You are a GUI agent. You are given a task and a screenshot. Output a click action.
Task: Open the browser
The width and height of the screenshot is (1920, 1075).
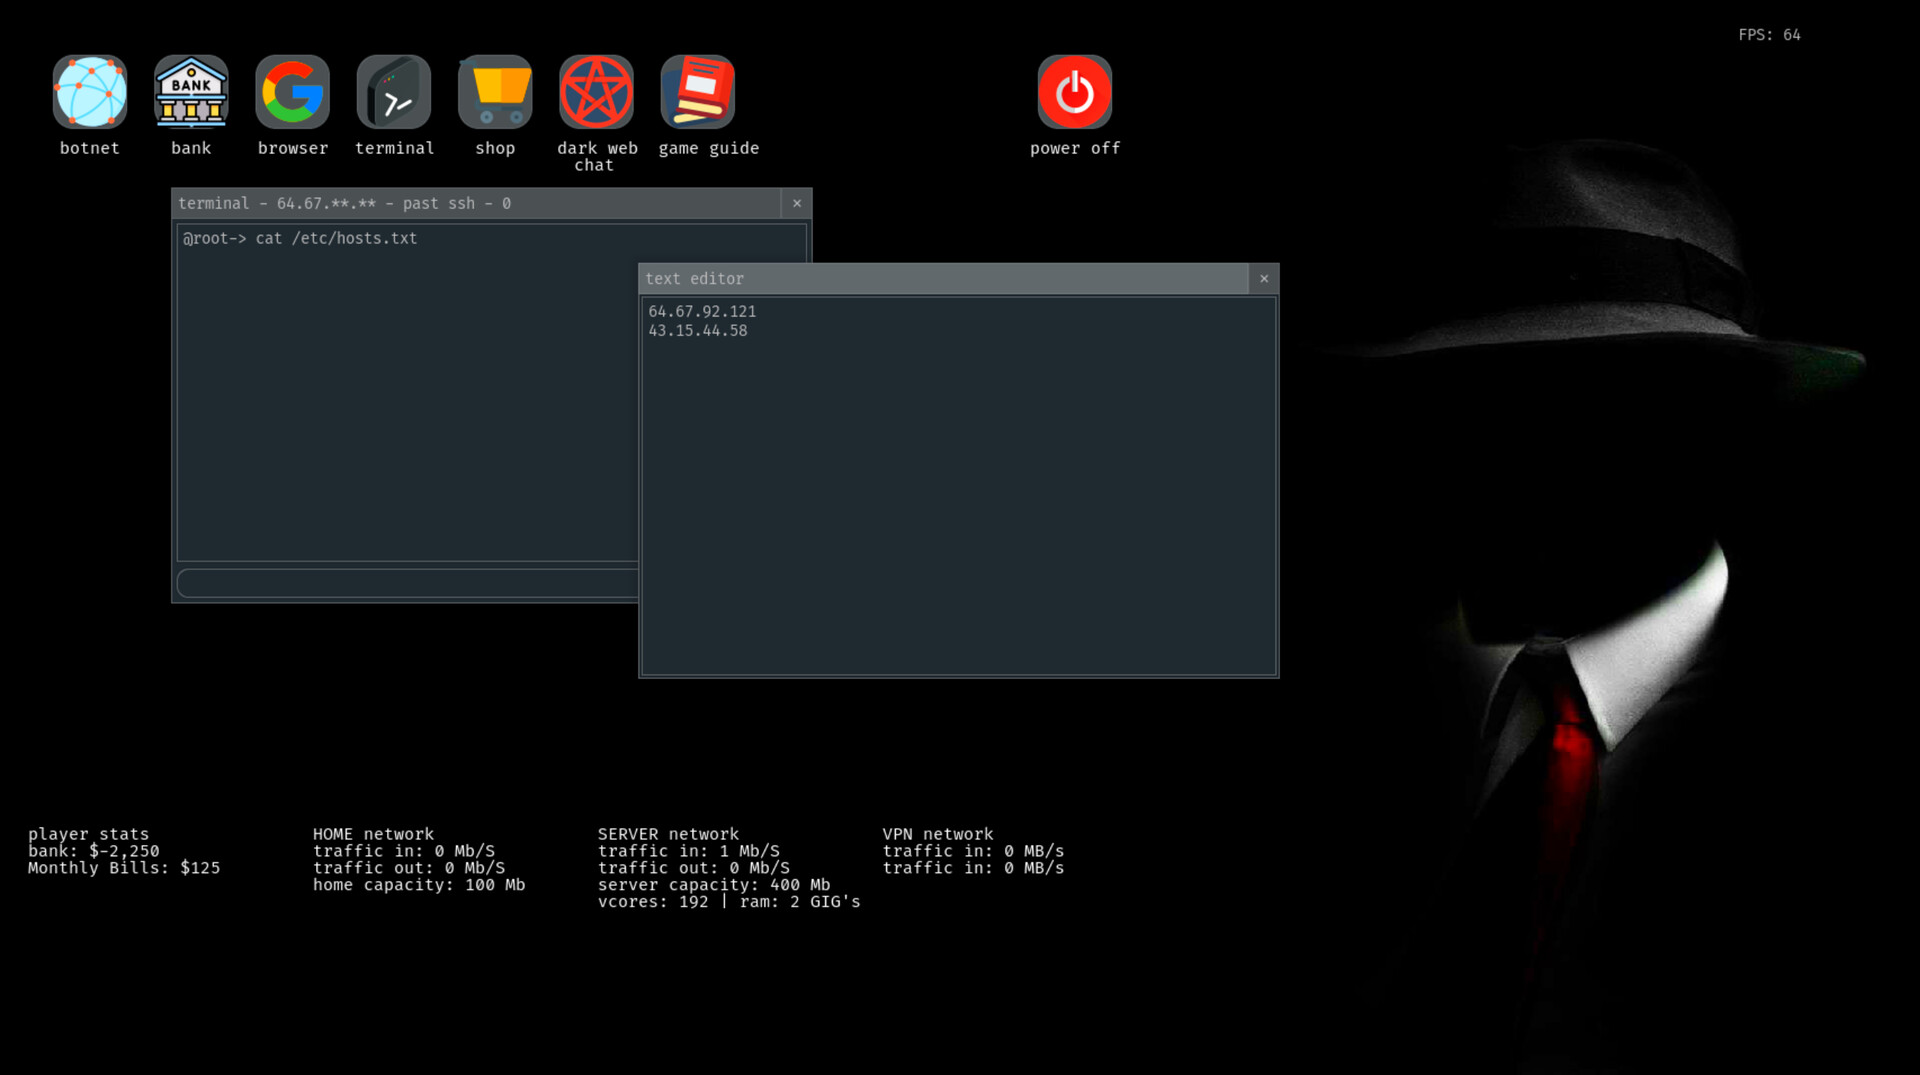[x=292, y=91]
